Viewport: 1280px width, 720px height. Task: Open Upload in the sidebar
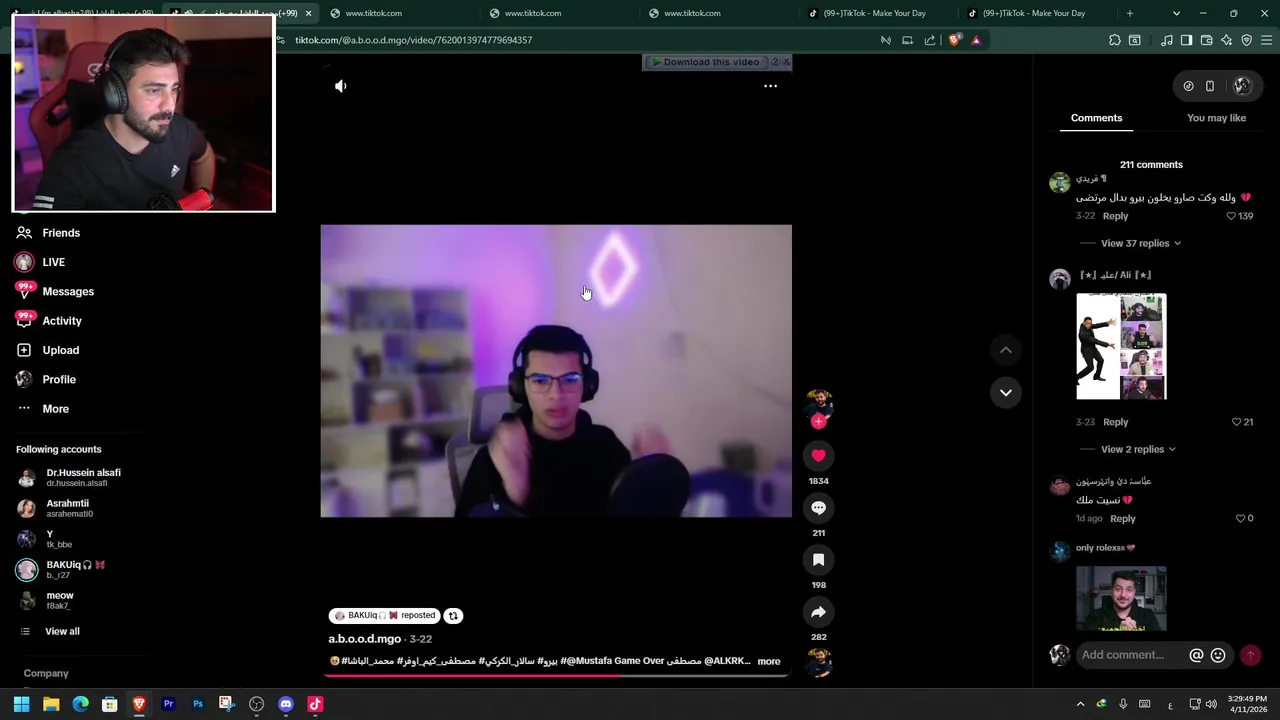pos(60,350)
